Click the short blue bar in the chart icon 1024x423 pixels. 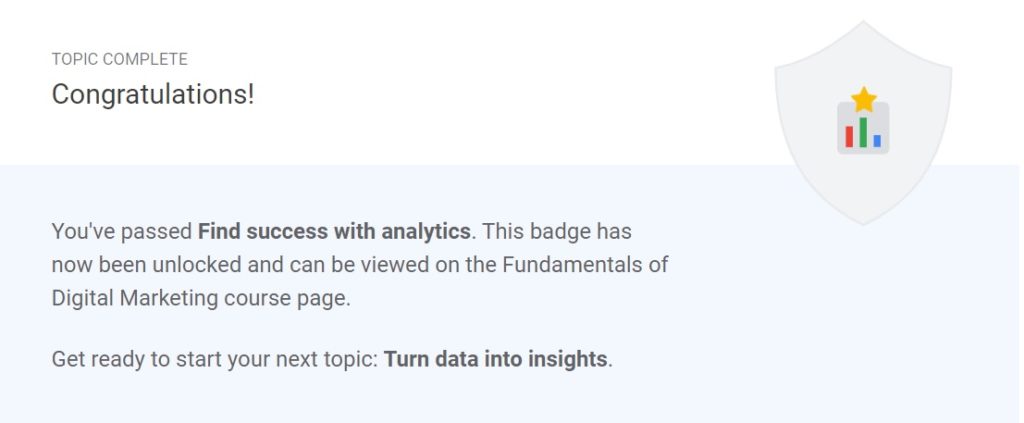(x=877, y=140)
